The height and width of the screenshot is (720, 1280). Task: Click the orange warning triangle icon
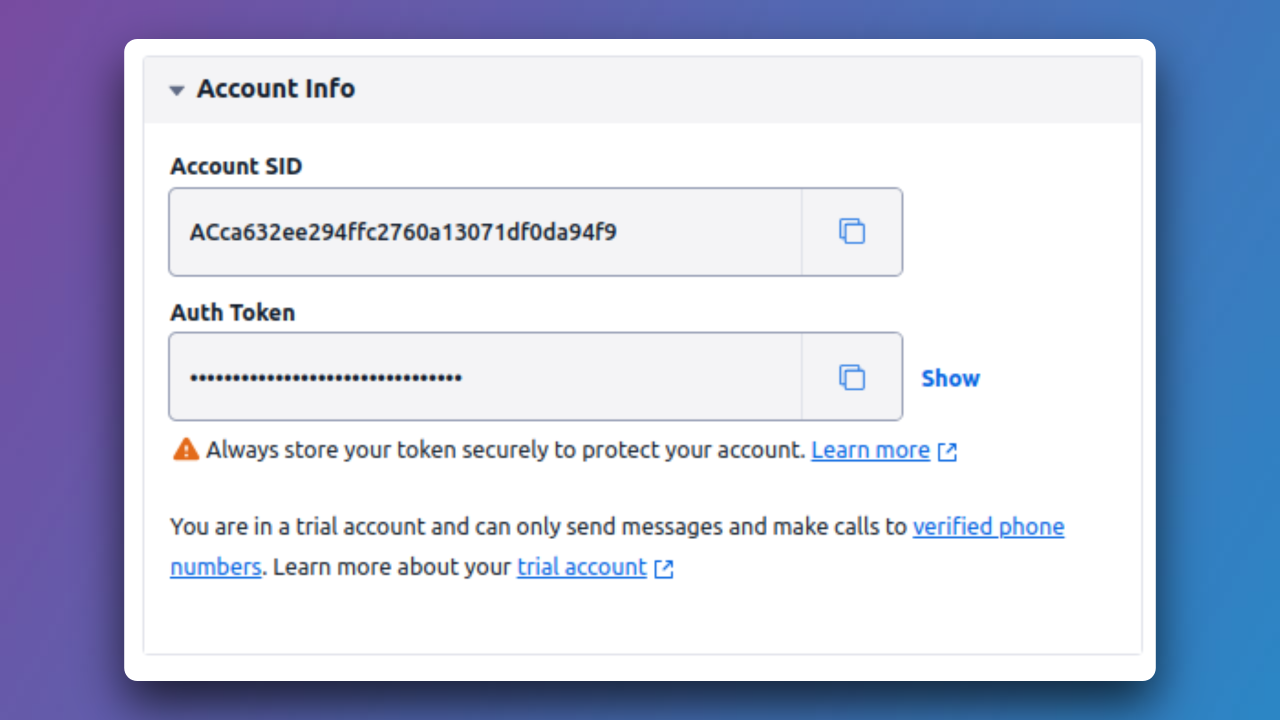point(186,450)
